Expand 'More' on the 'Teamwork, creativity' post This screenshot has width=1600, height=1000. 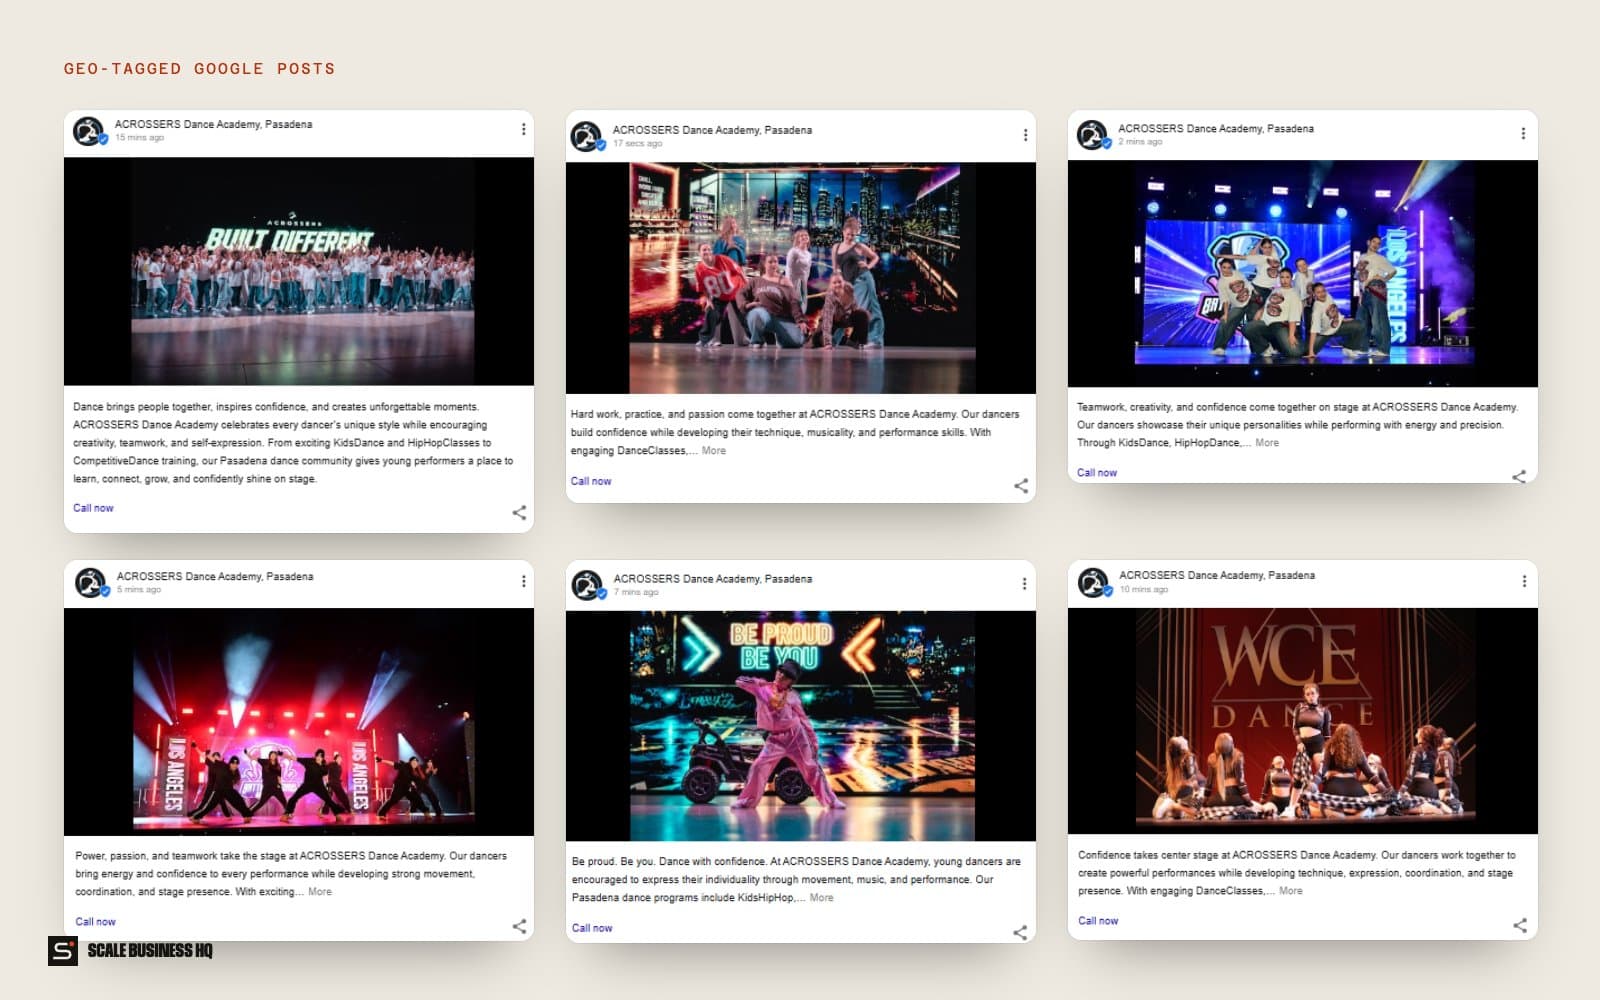[1267, 443]
